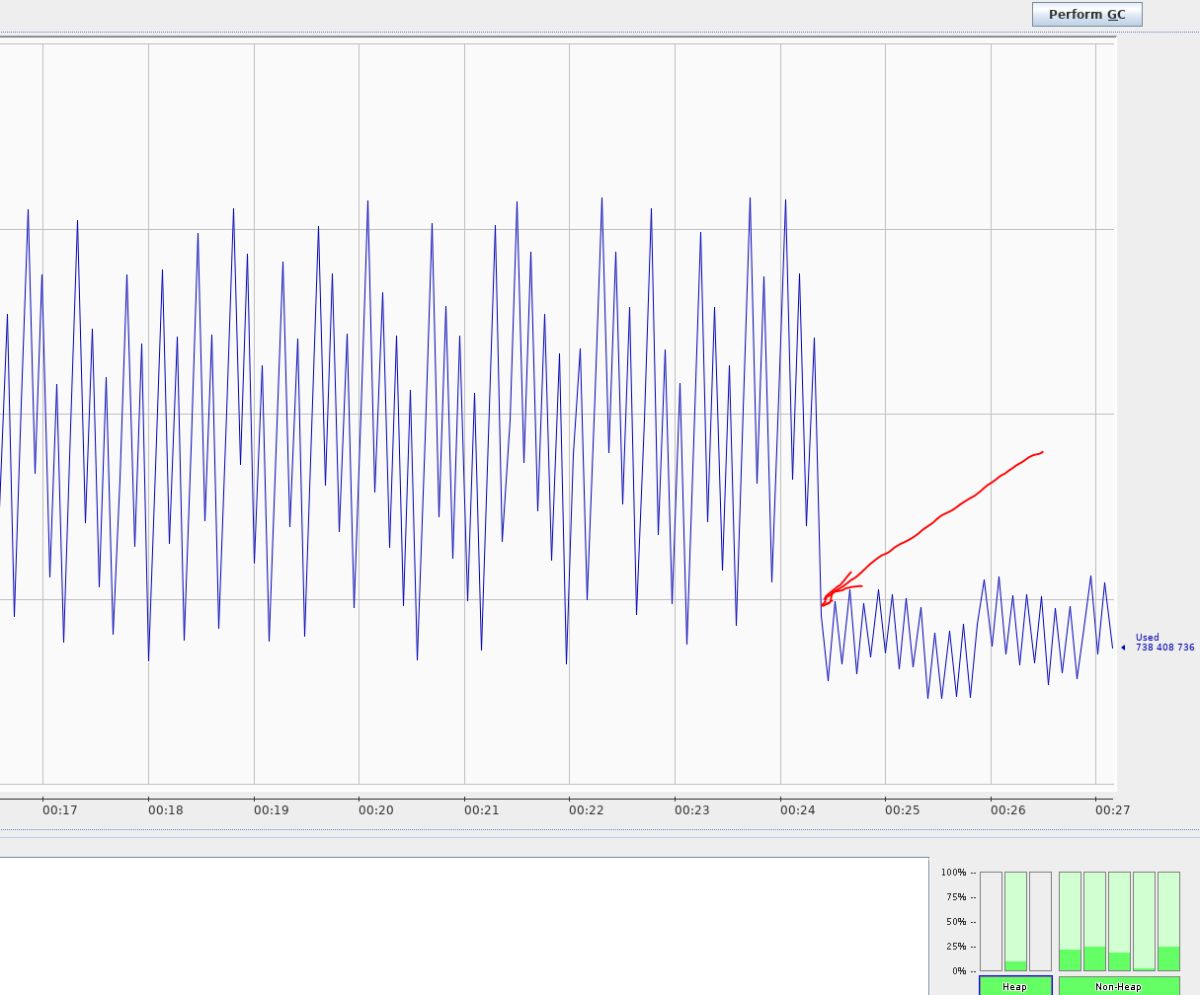Select the third heap pool bar
1200x995 pixels.
[1041, 921]
